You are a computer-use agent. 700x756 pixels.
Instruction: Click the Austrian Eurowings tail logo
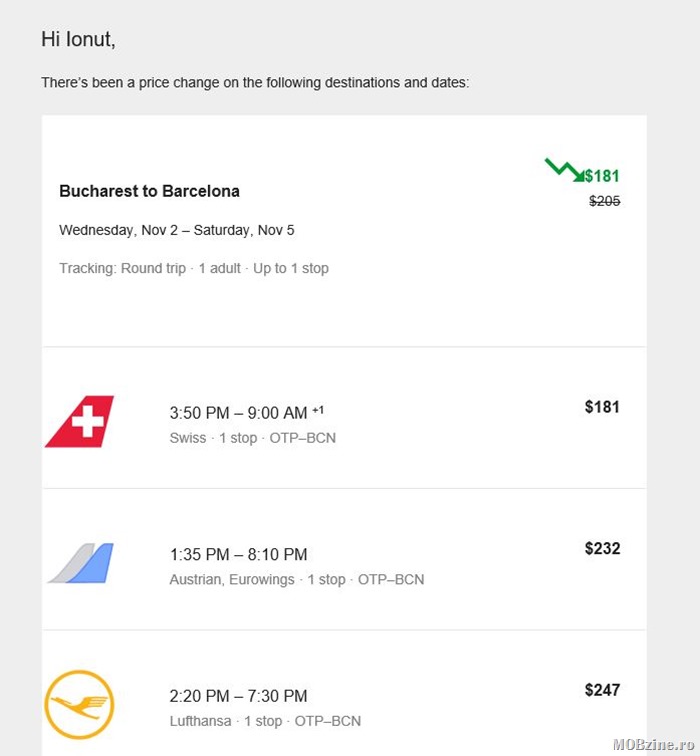point(81,563)
